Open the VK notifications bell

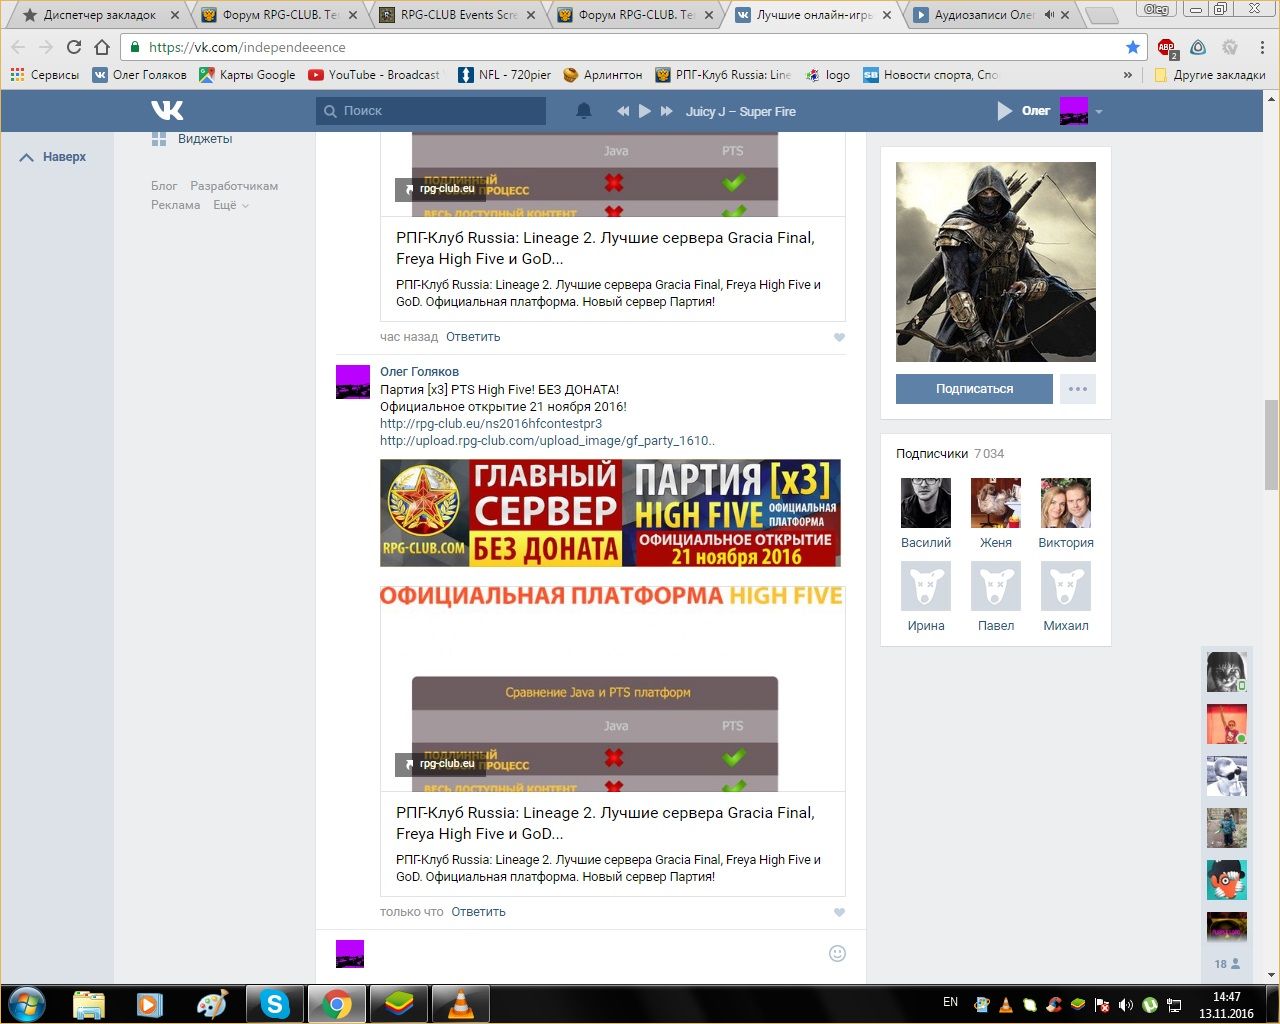[584, 111]
